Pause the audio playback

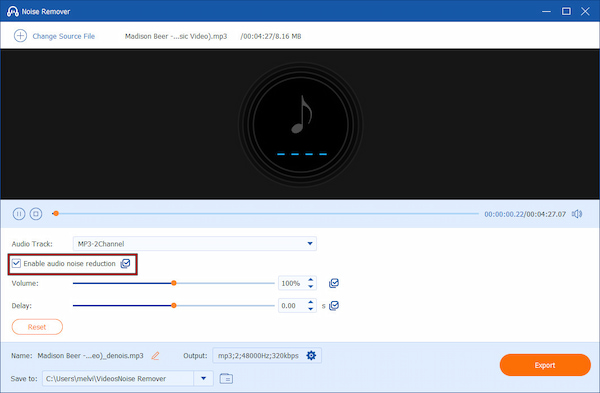click(19, 214)
